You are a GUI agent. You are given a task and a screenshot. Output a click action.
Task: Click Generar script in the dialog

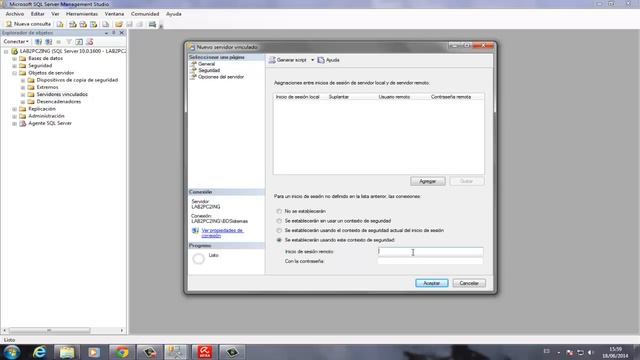[288, 60]
